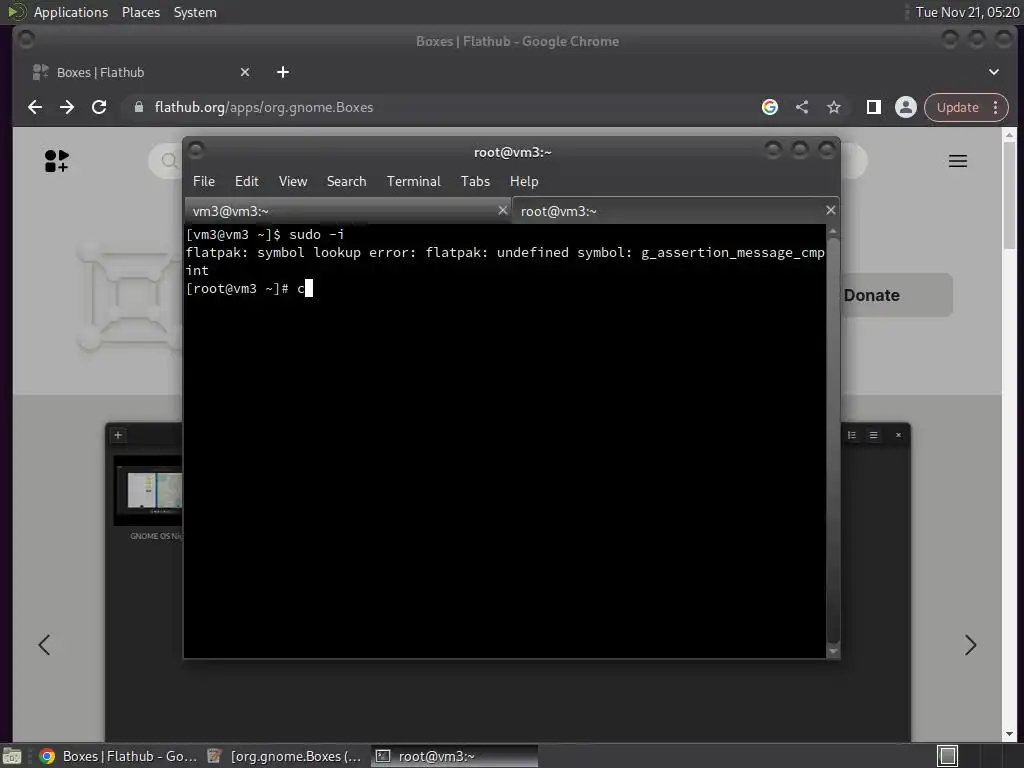
Task: Switch to org.gnome.Boxes taskbar entry
Action: pos(285,756)
